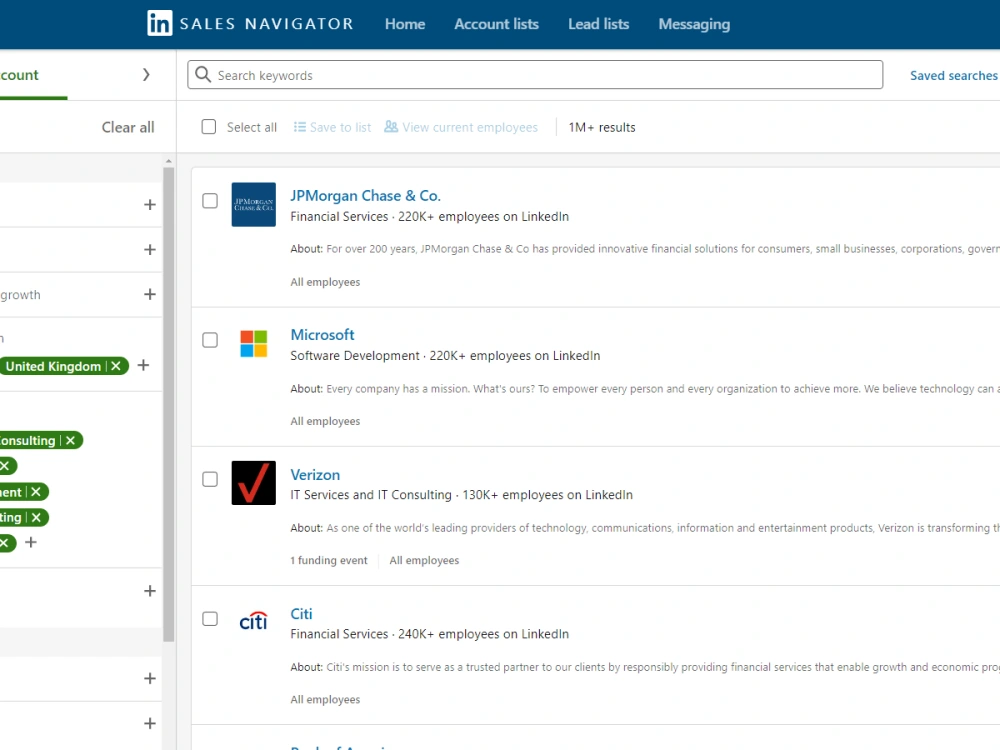Open the JPMorgan Chase logo thumbnail

[x=253, y=205]
